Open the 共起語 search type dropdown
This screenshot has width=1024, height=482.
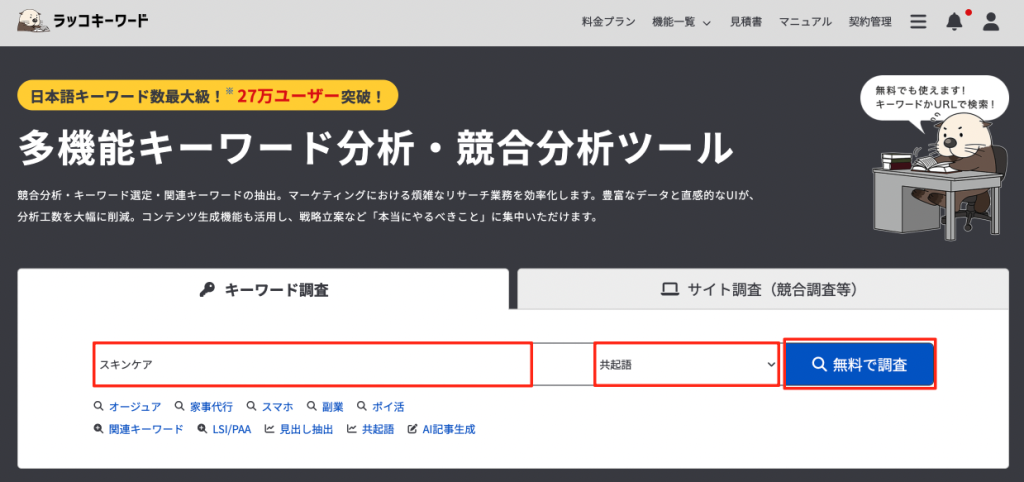tap(686, 365)
